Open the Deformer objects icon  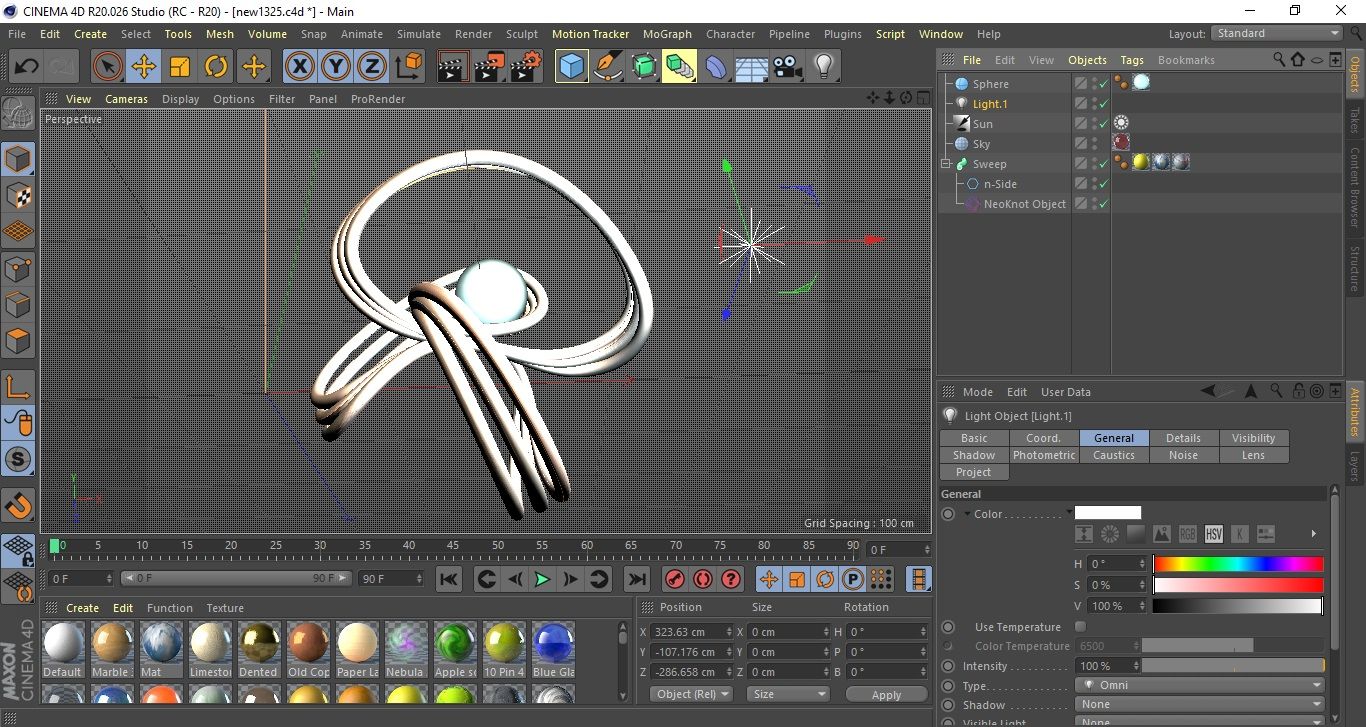point(716,67)
